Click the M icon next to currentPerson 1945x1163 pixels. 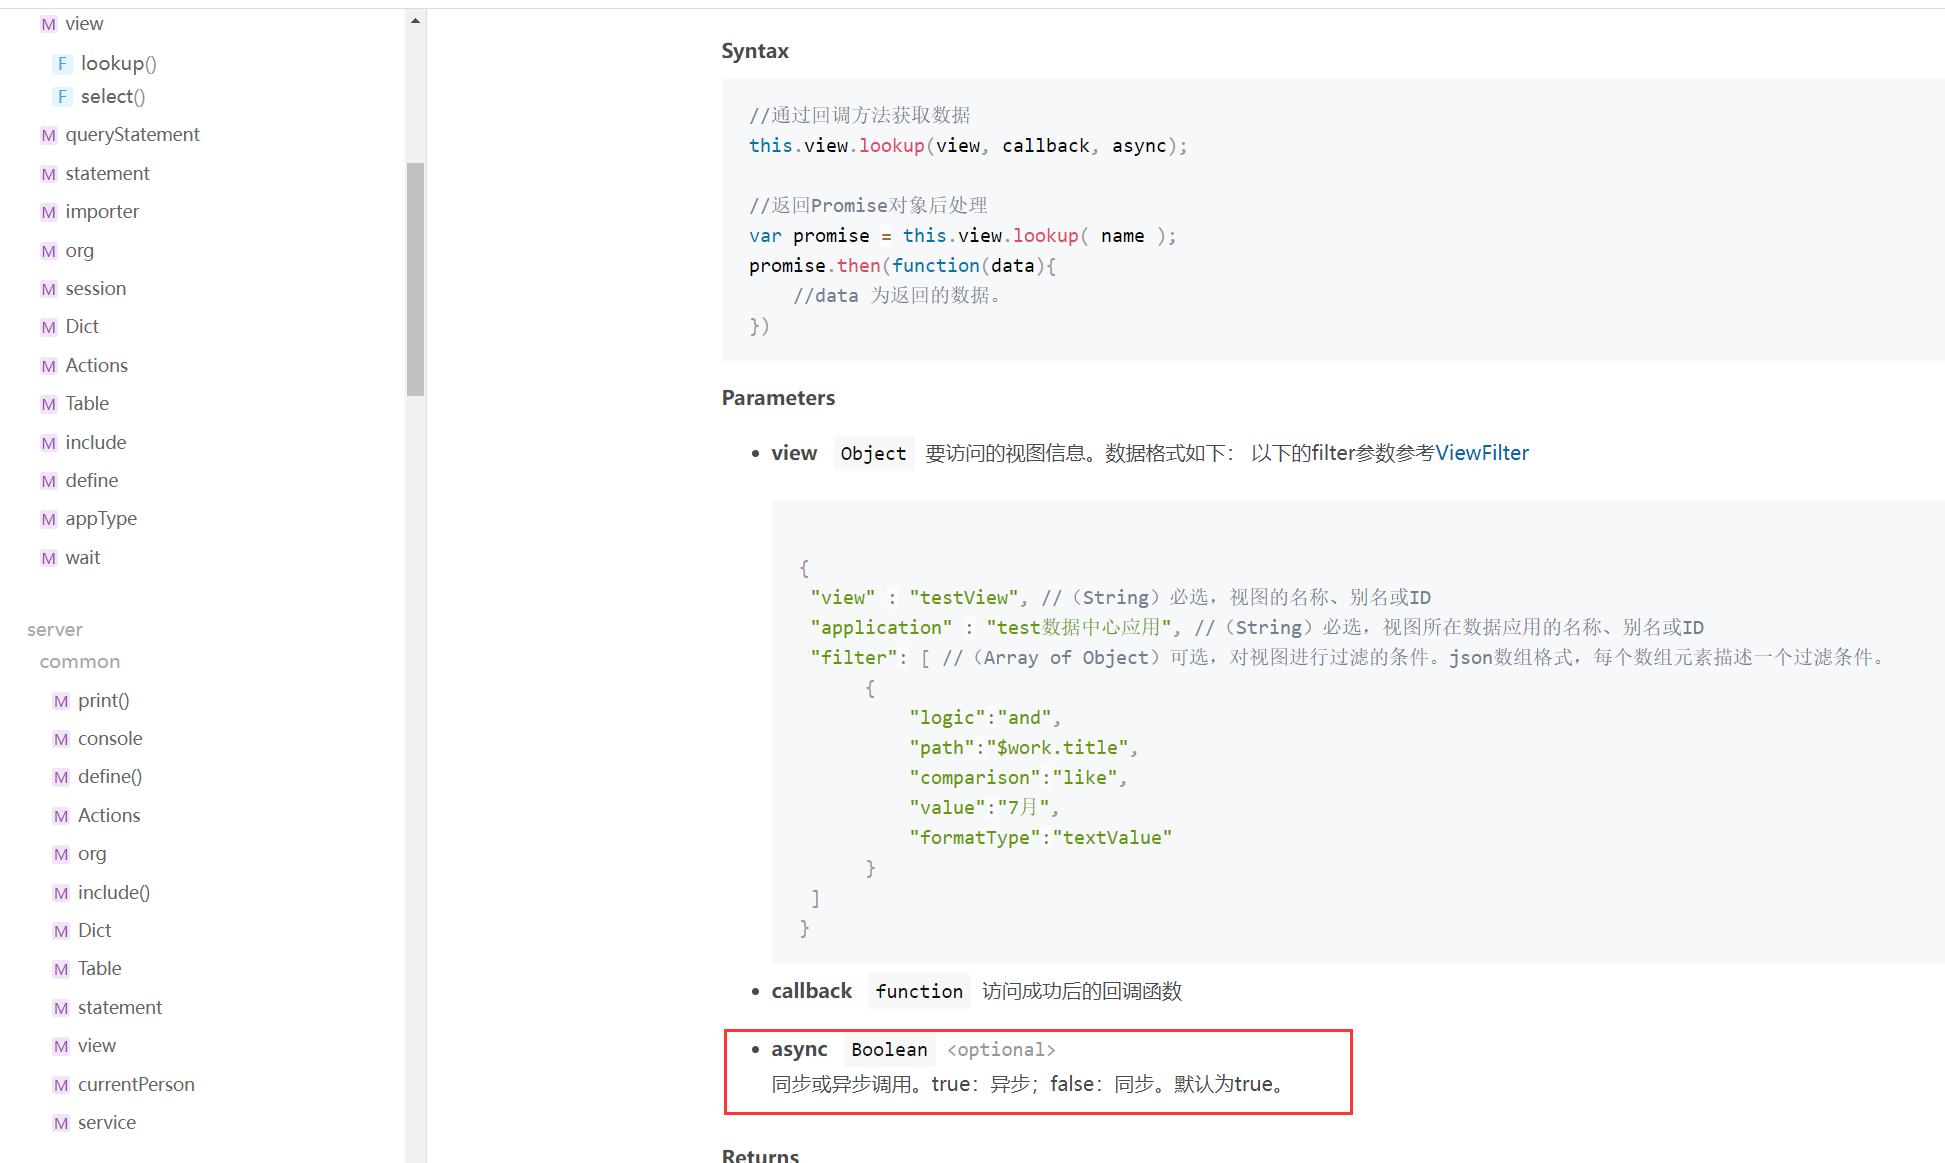[x=61, y=1085]
